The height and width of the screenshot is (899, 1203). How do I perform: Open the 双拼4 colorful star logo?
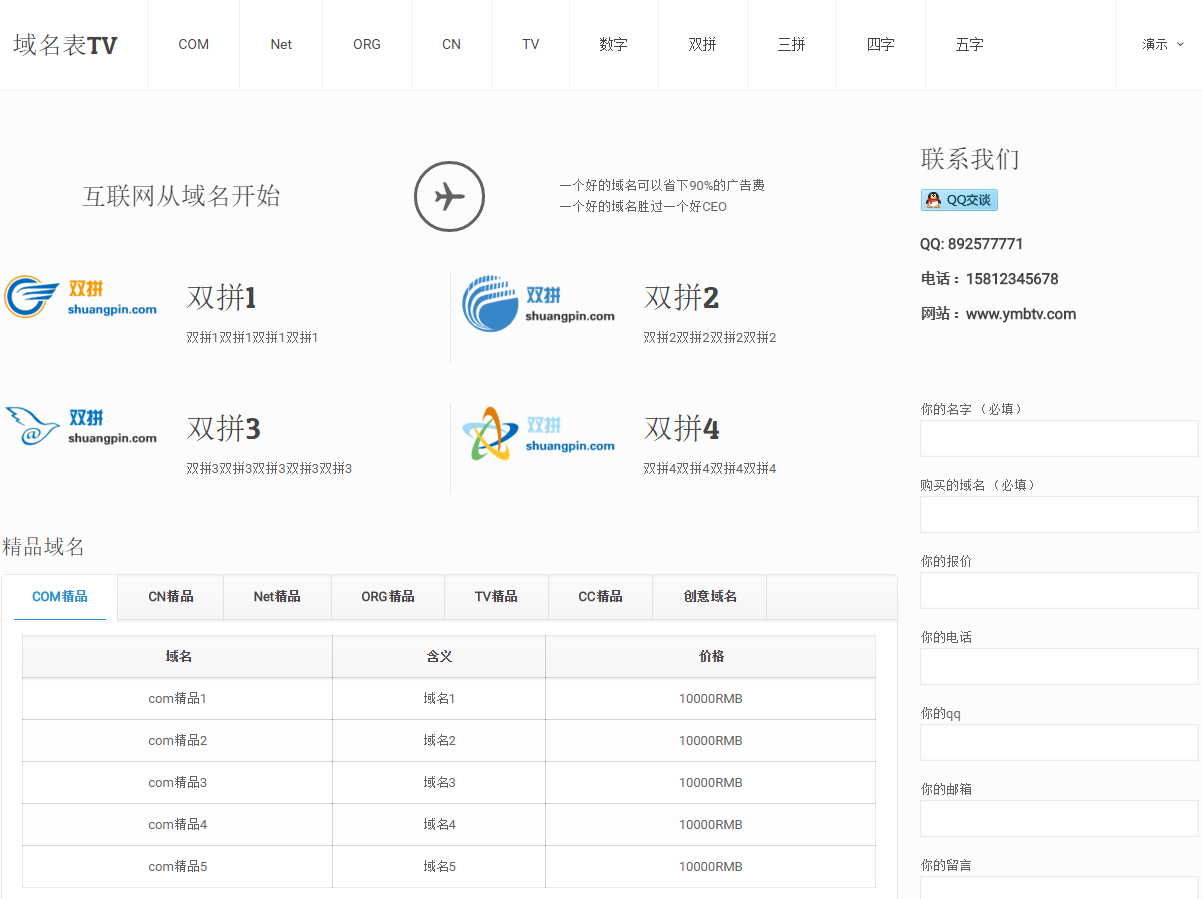point(539,433)
